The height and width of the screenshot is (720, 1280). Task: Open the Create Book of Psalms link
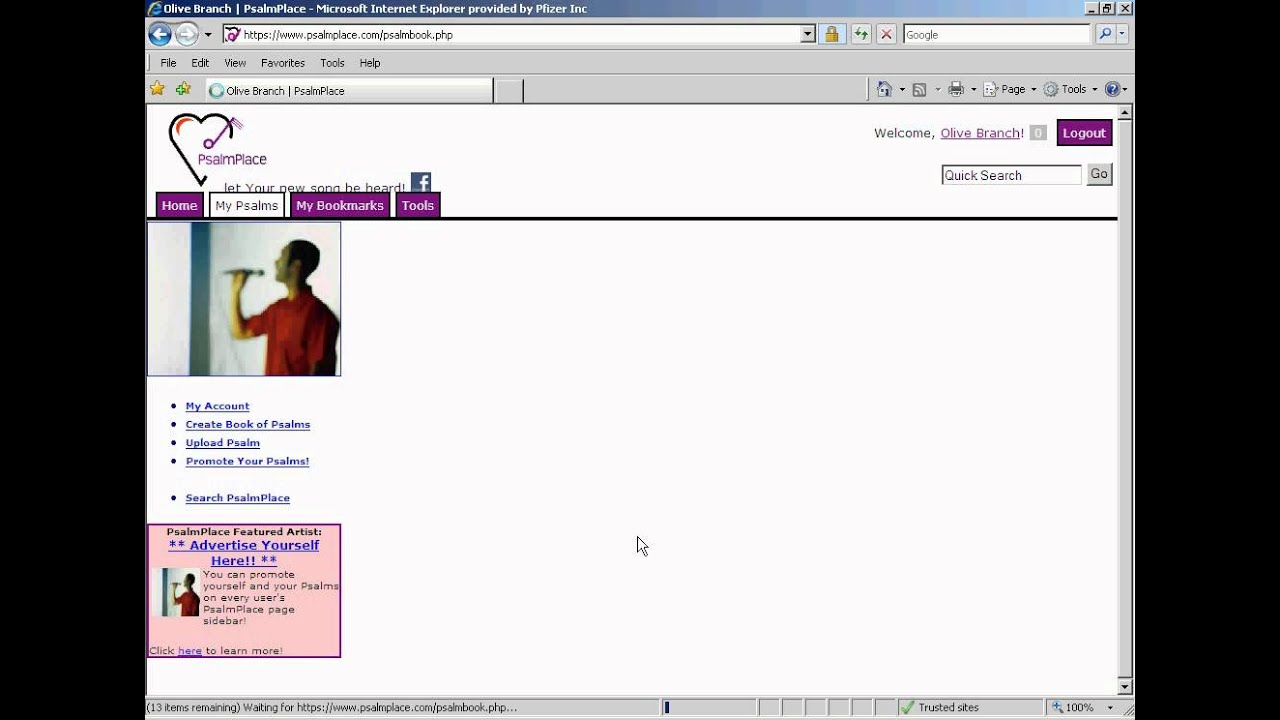248,424
